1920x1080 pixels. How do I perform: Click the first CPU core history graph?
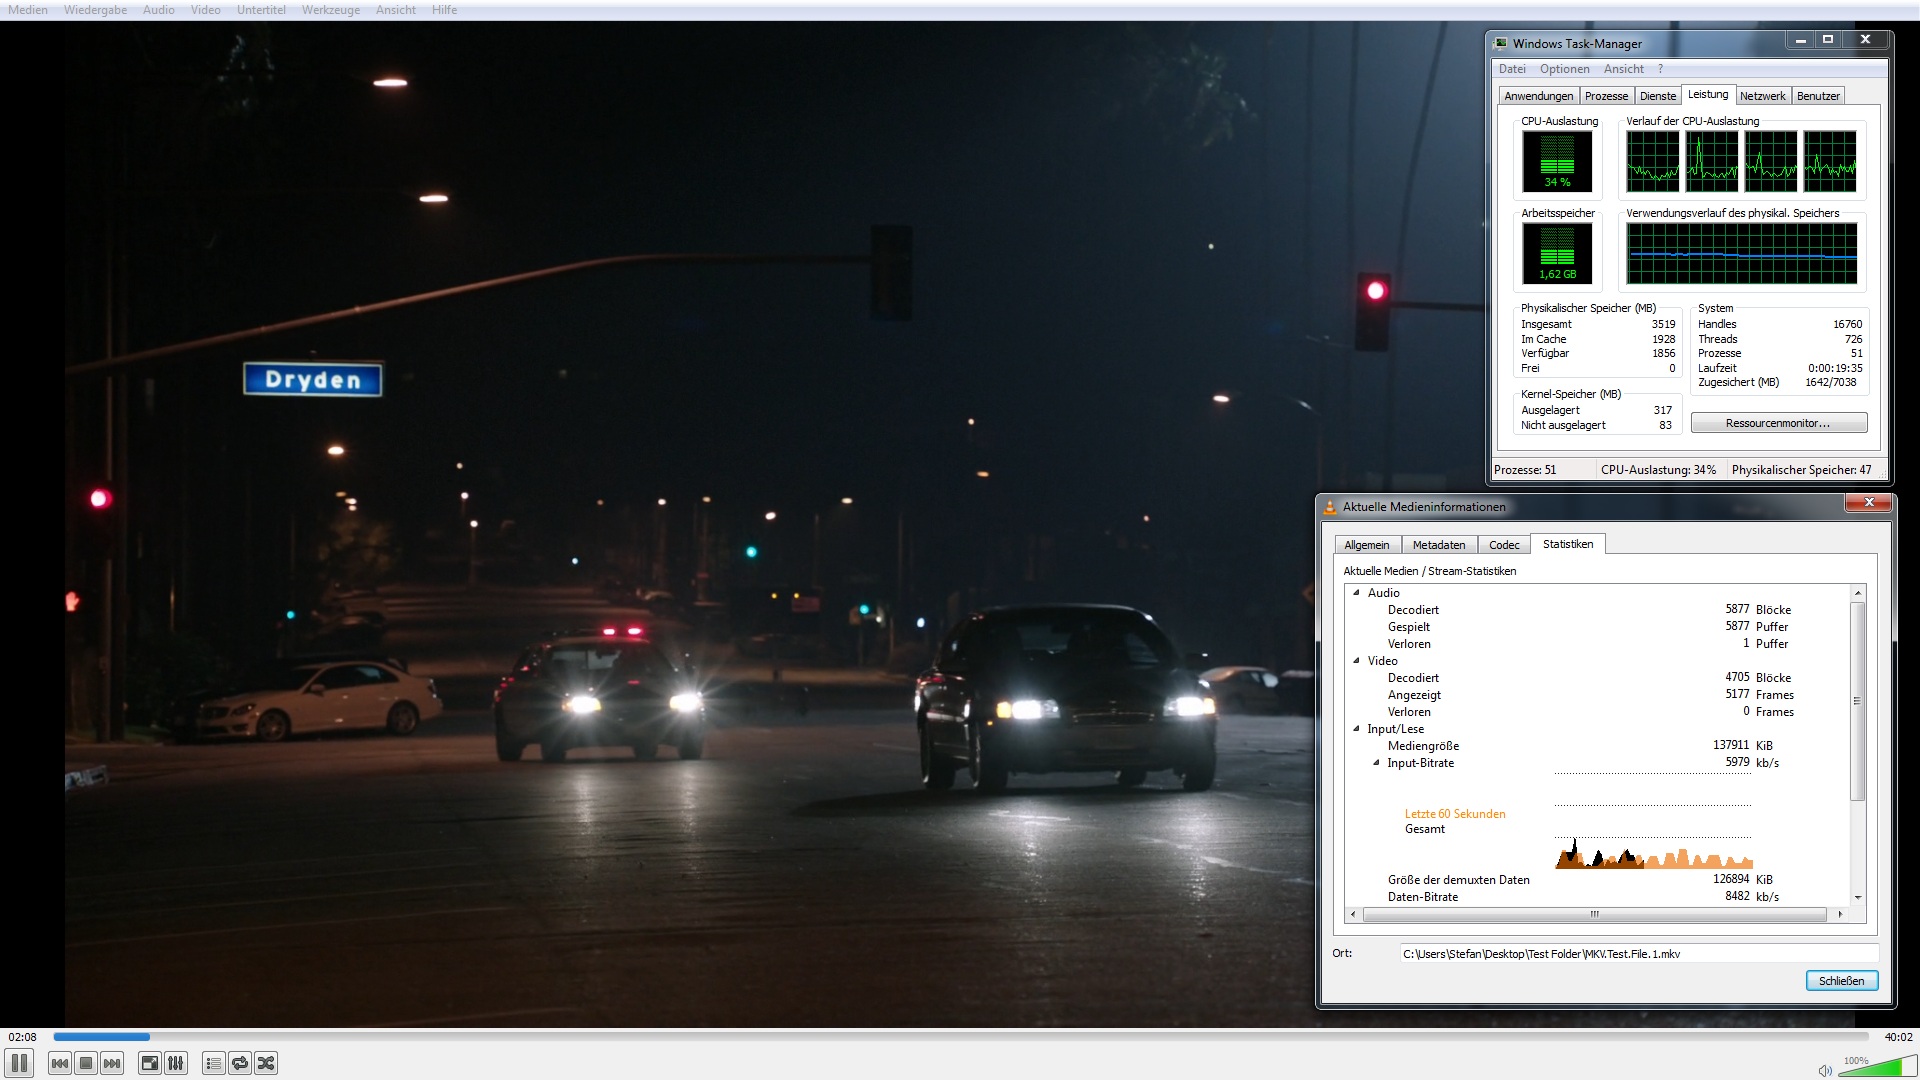1652,161
